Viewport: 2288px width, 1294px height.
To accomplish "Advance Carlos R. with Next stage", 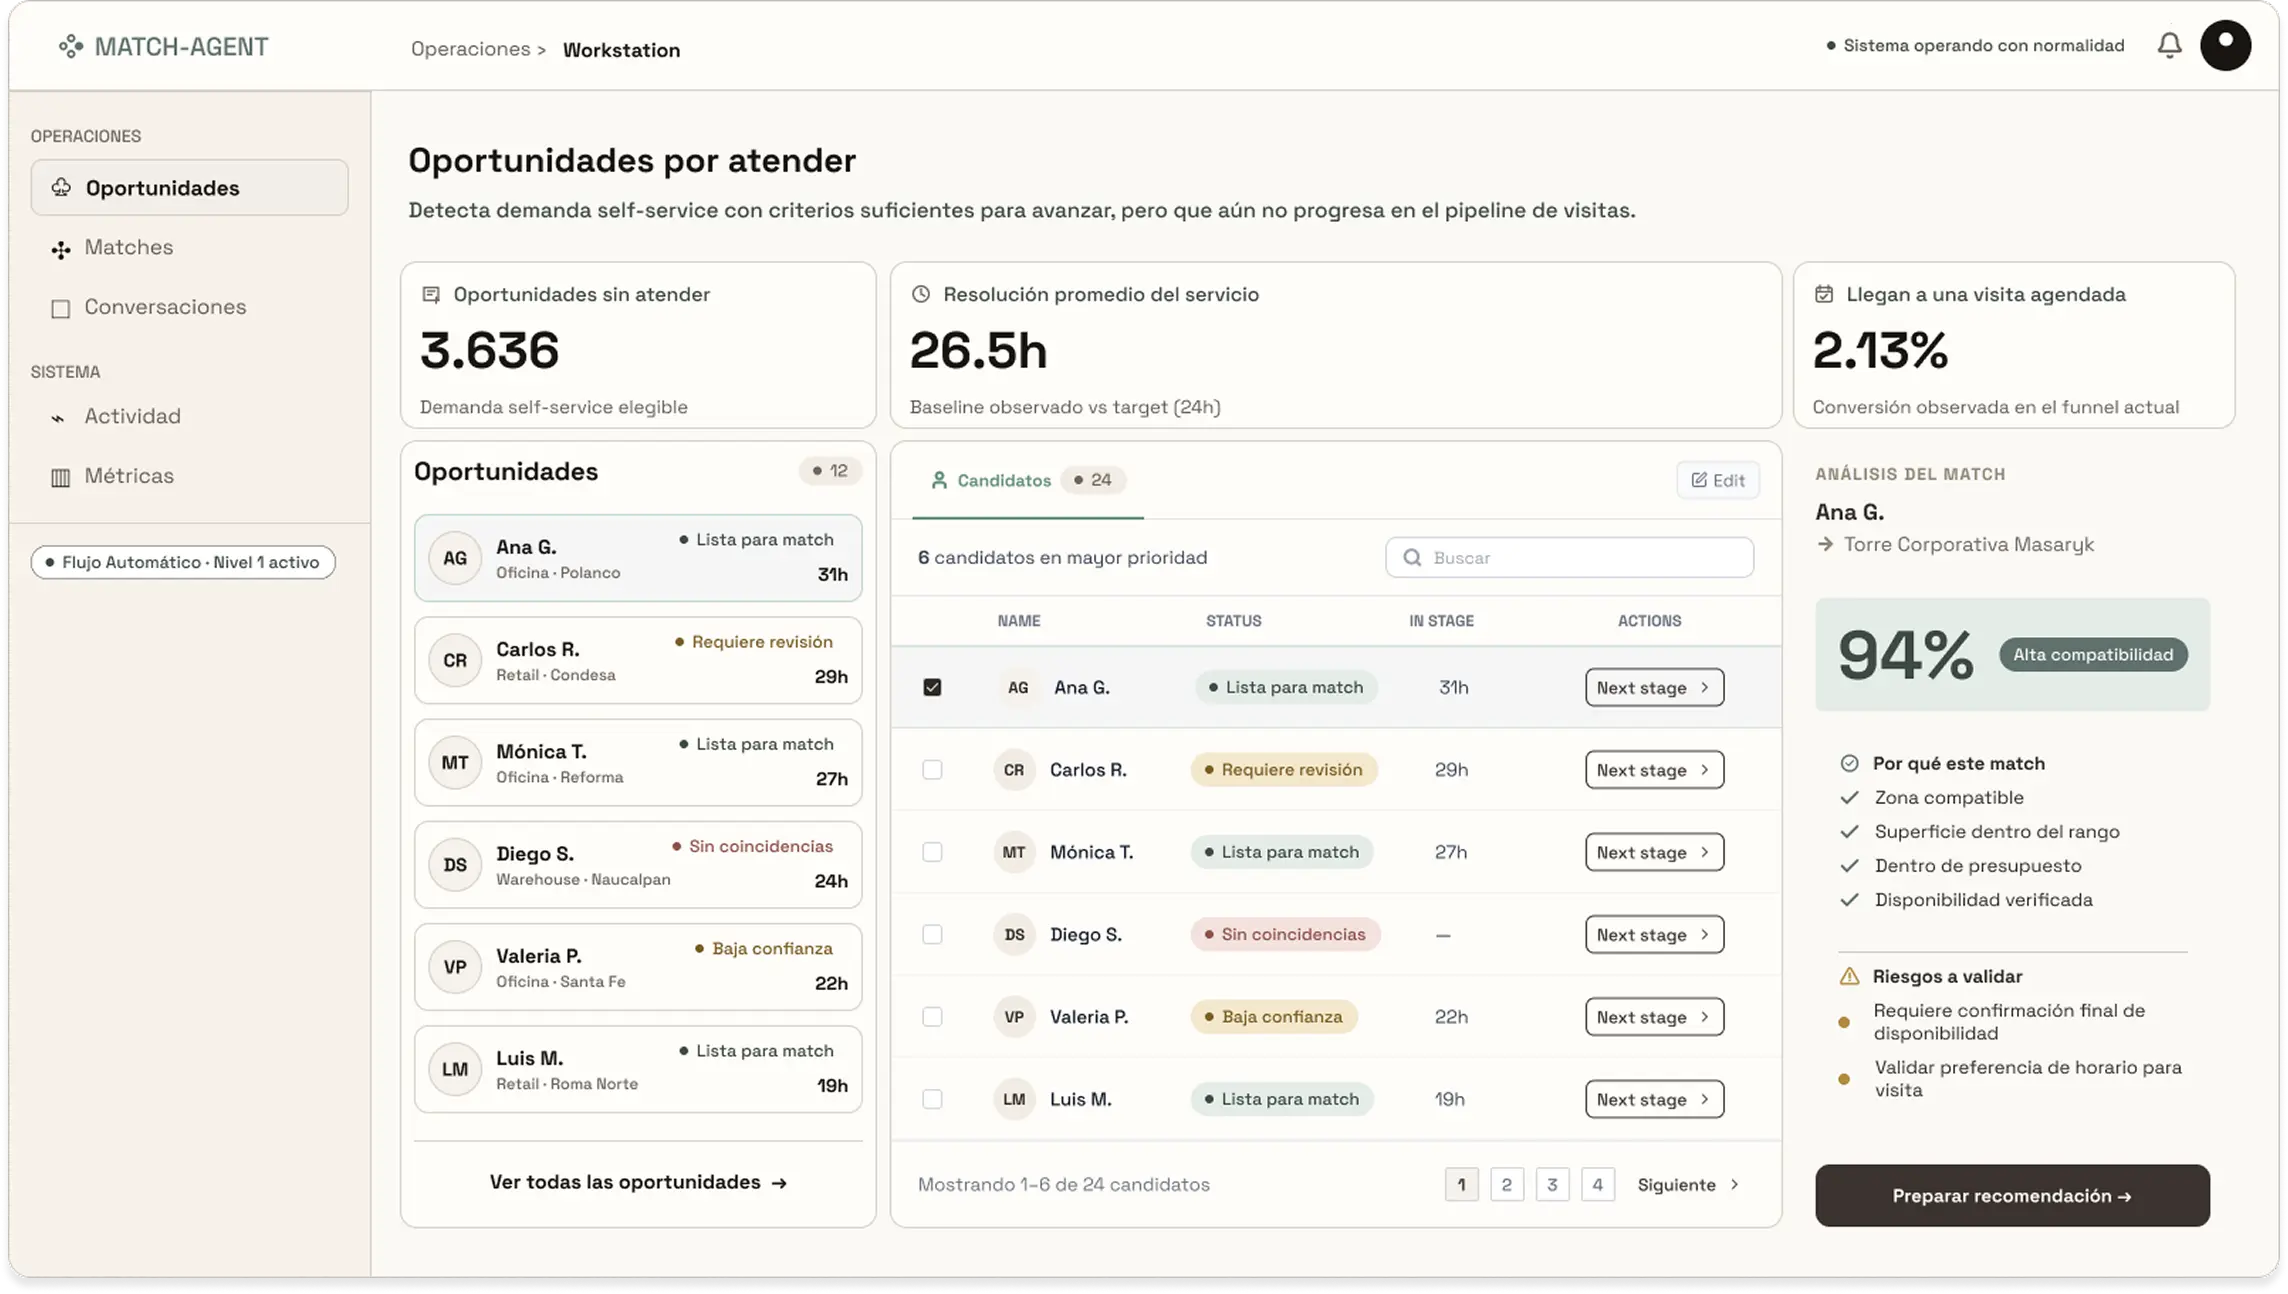I will (1654, 769).
